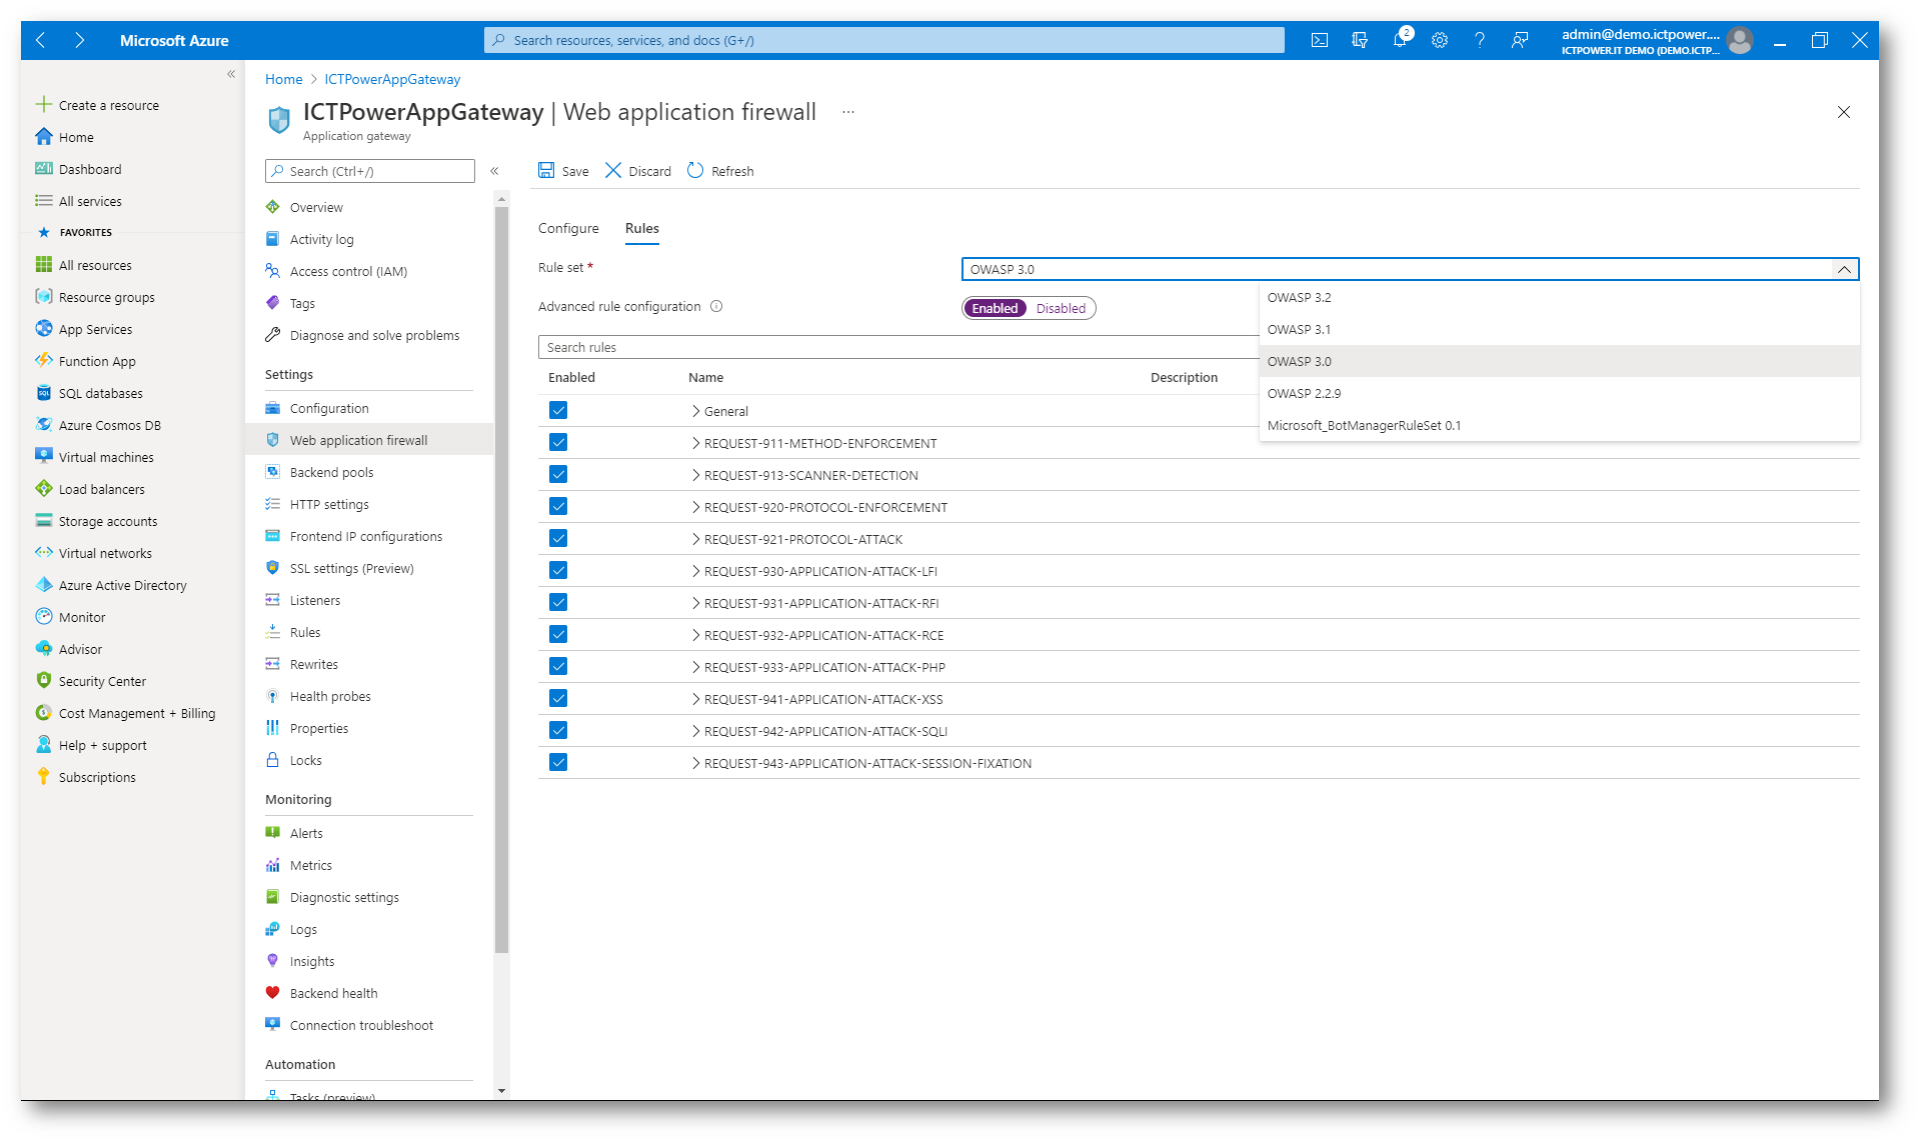Switch to the Configure tab
1921x1143 pixels.
click(x=568, y=228)
